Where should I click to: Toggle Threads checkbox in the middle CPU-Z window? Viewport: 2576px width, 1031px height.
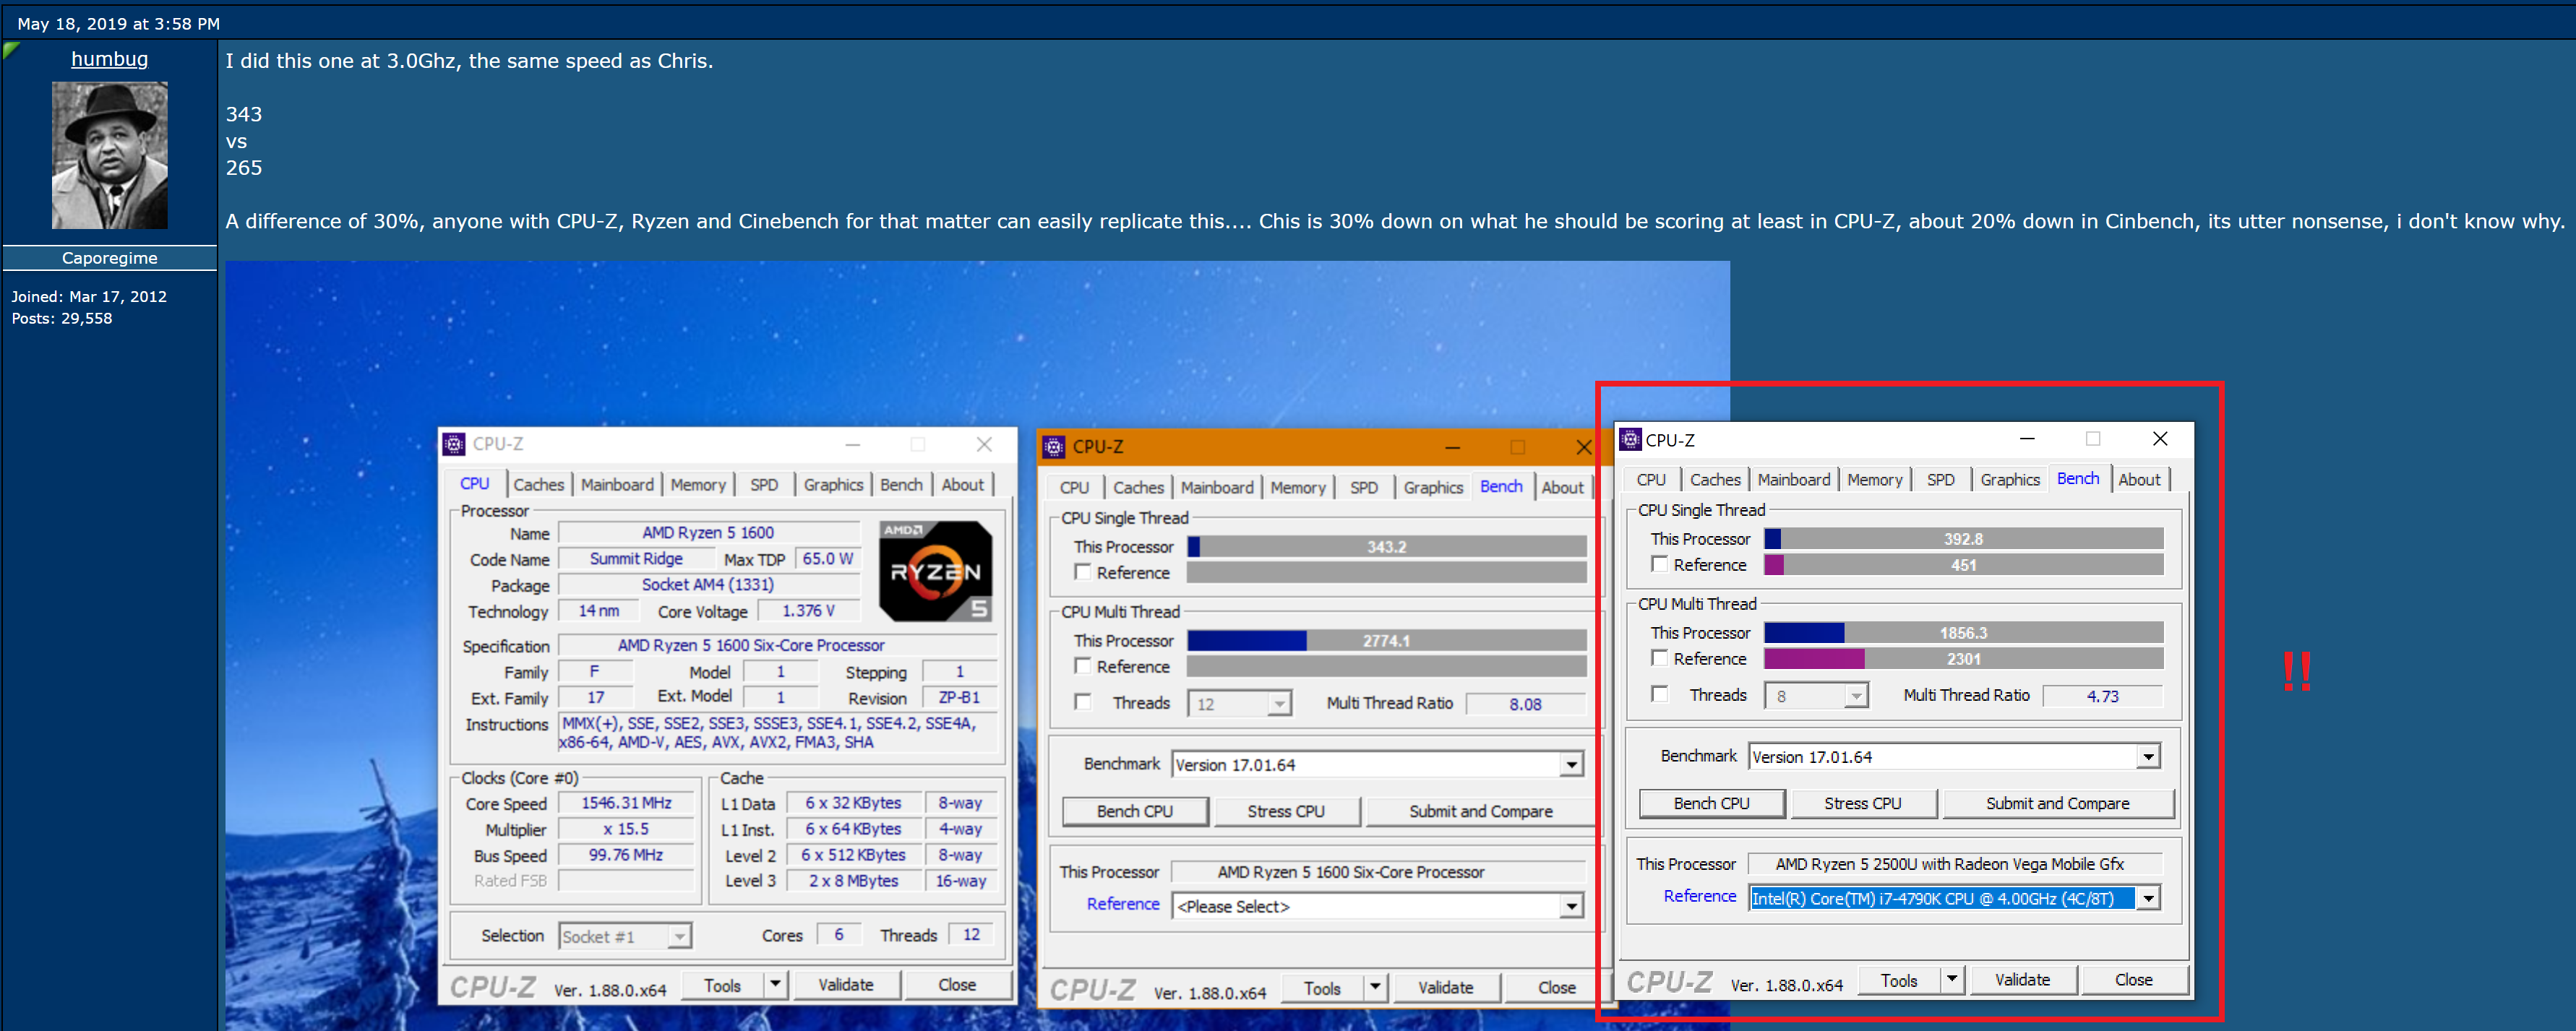pyautogui.click(x=1082, y=702)
